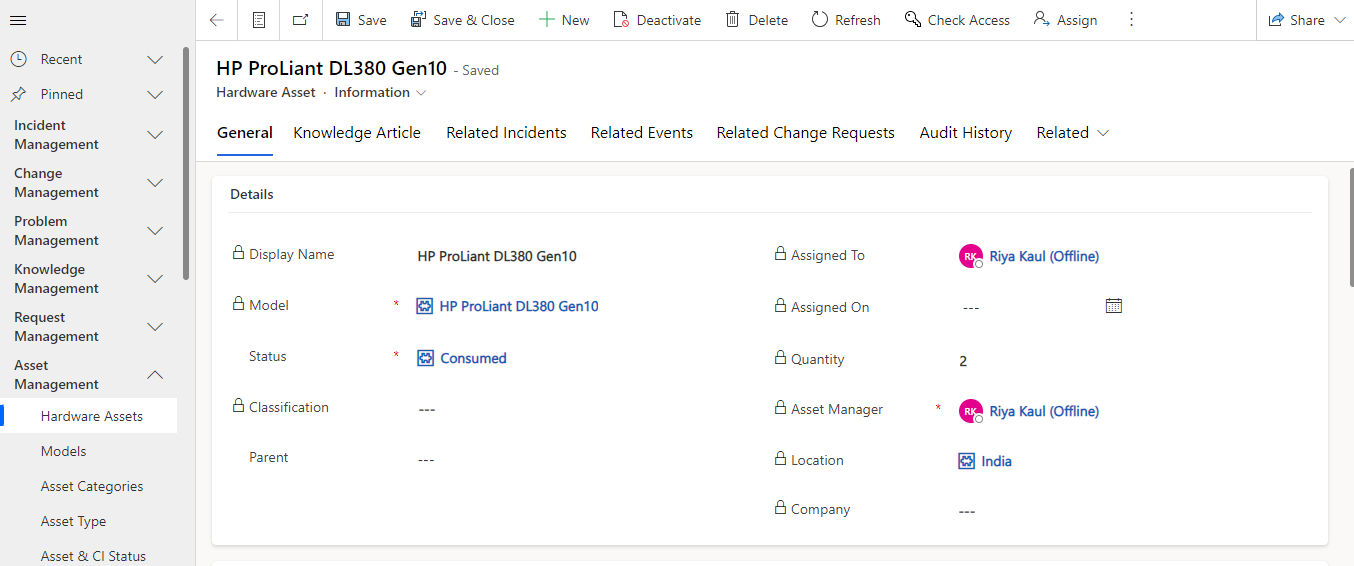
Task: Save the hardware asset record
Action: [x=361, y=20]
